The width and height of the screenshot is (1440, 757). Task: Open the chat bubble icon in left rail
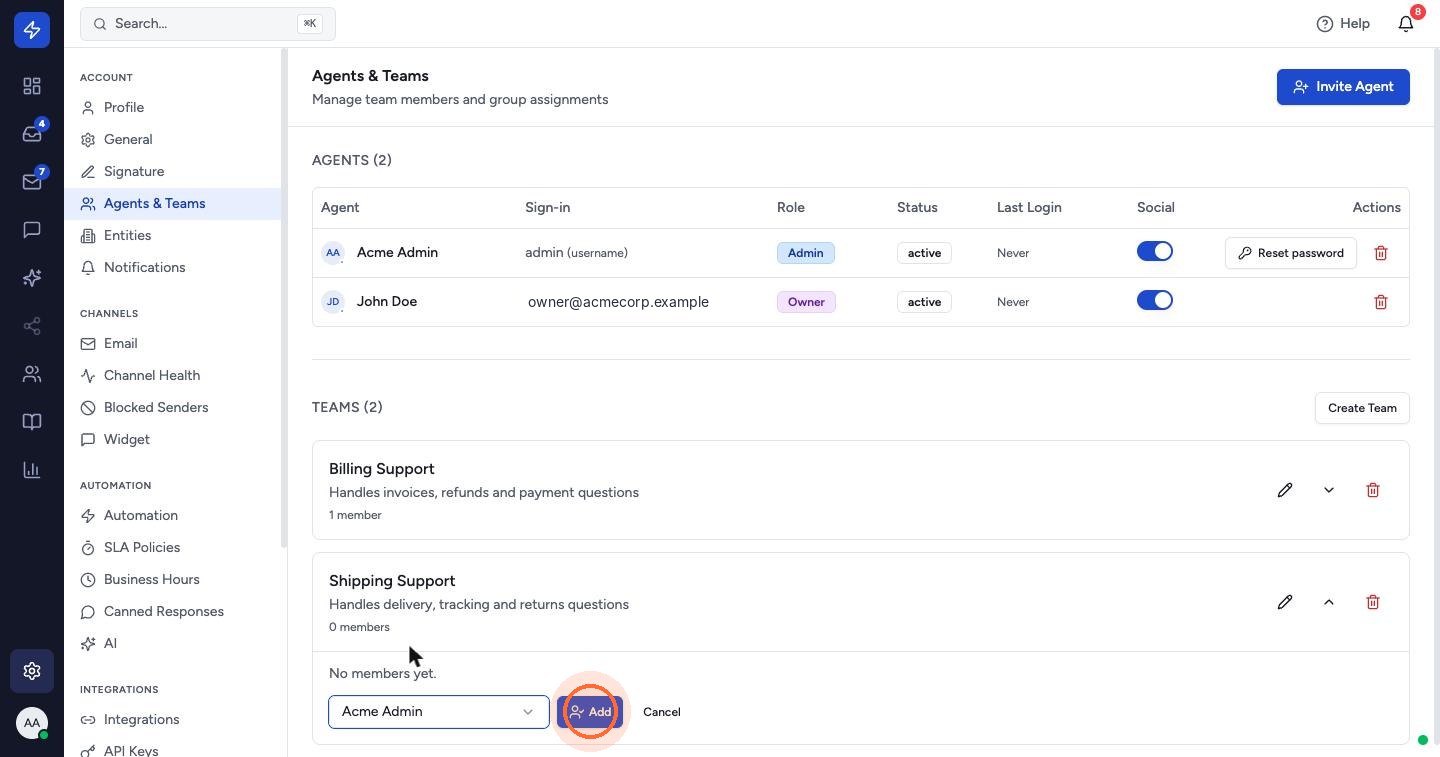[x=32, y=230]
